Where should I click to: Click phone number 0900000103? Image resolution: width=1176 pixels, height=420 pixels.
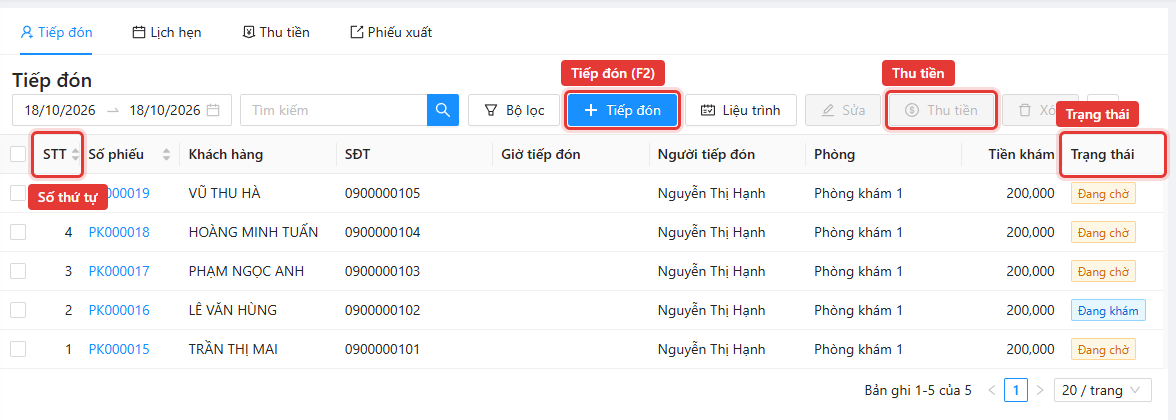(x=382, y=271)
